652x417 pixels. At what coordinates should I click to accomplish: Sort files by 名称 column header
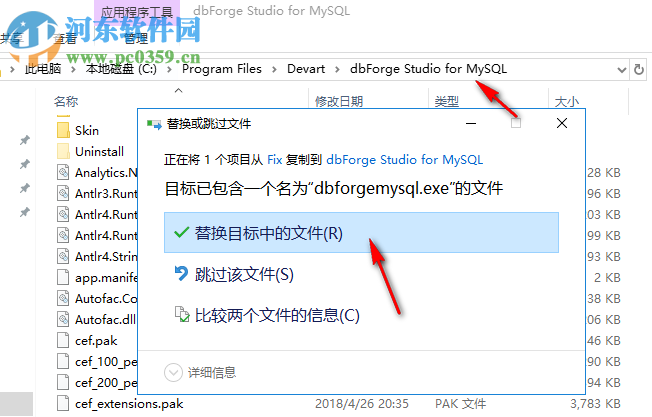(x=66, y=101)
